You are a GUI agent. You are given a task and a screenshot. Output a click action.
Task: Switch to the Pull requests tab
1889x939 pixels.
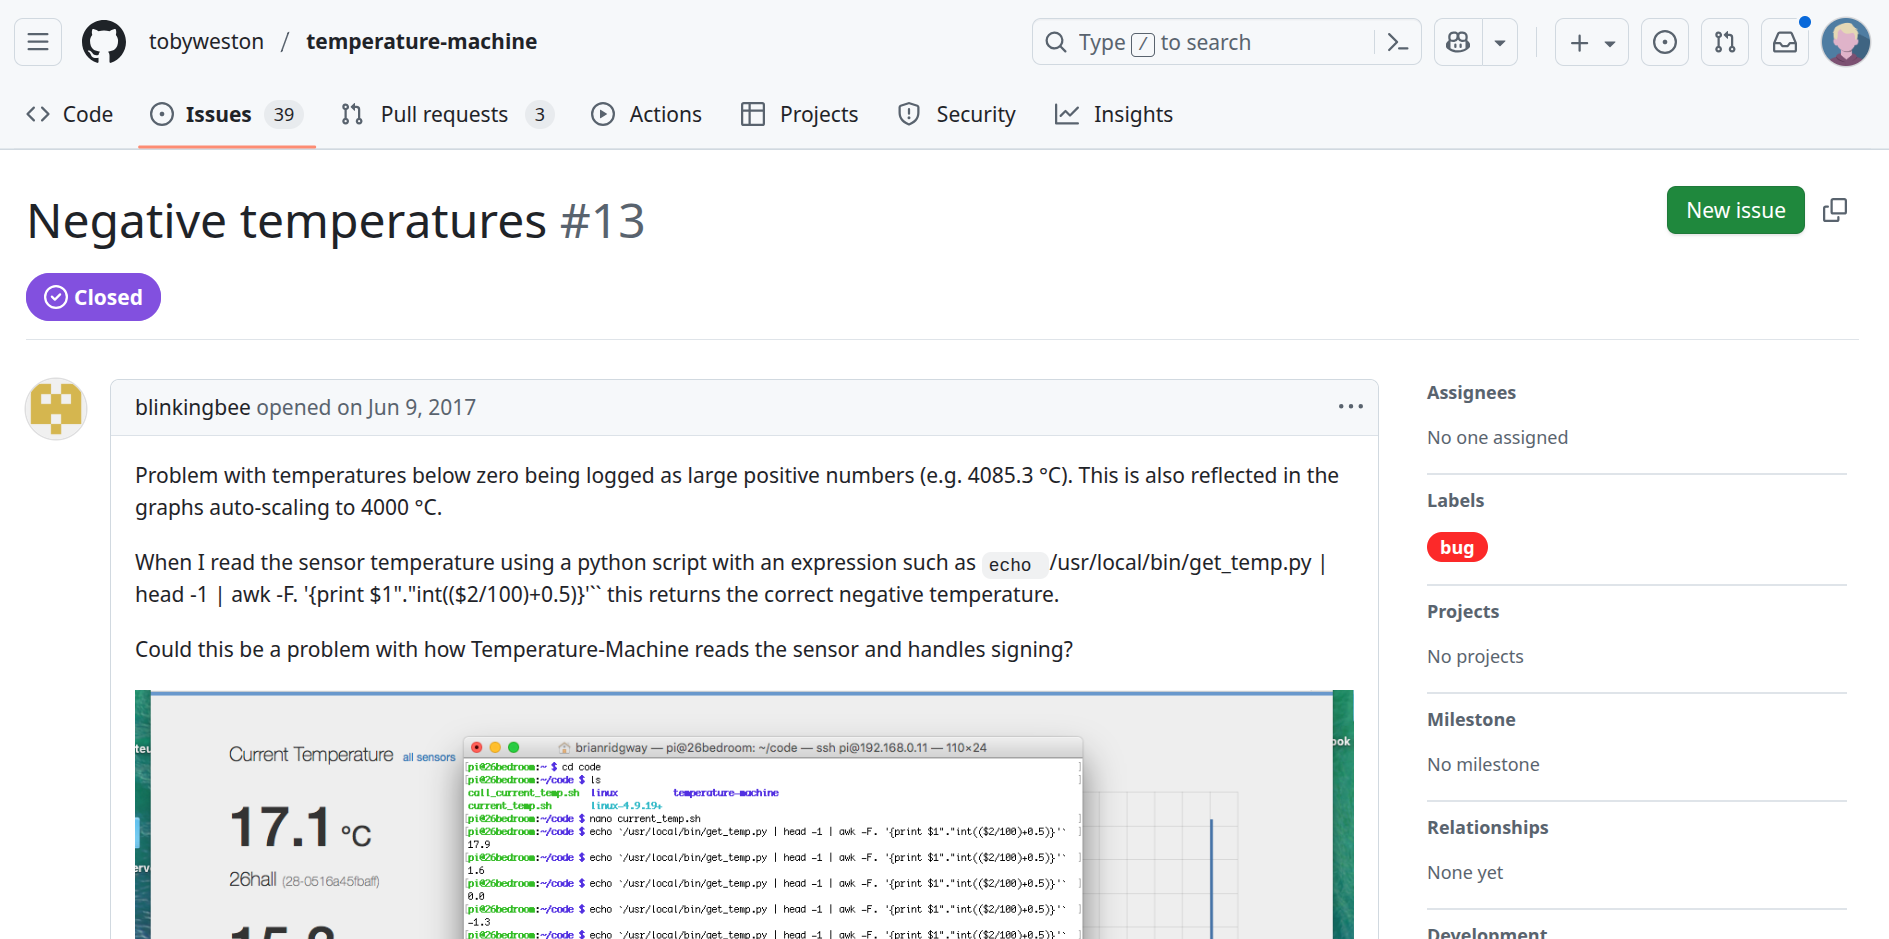[445, 115]
